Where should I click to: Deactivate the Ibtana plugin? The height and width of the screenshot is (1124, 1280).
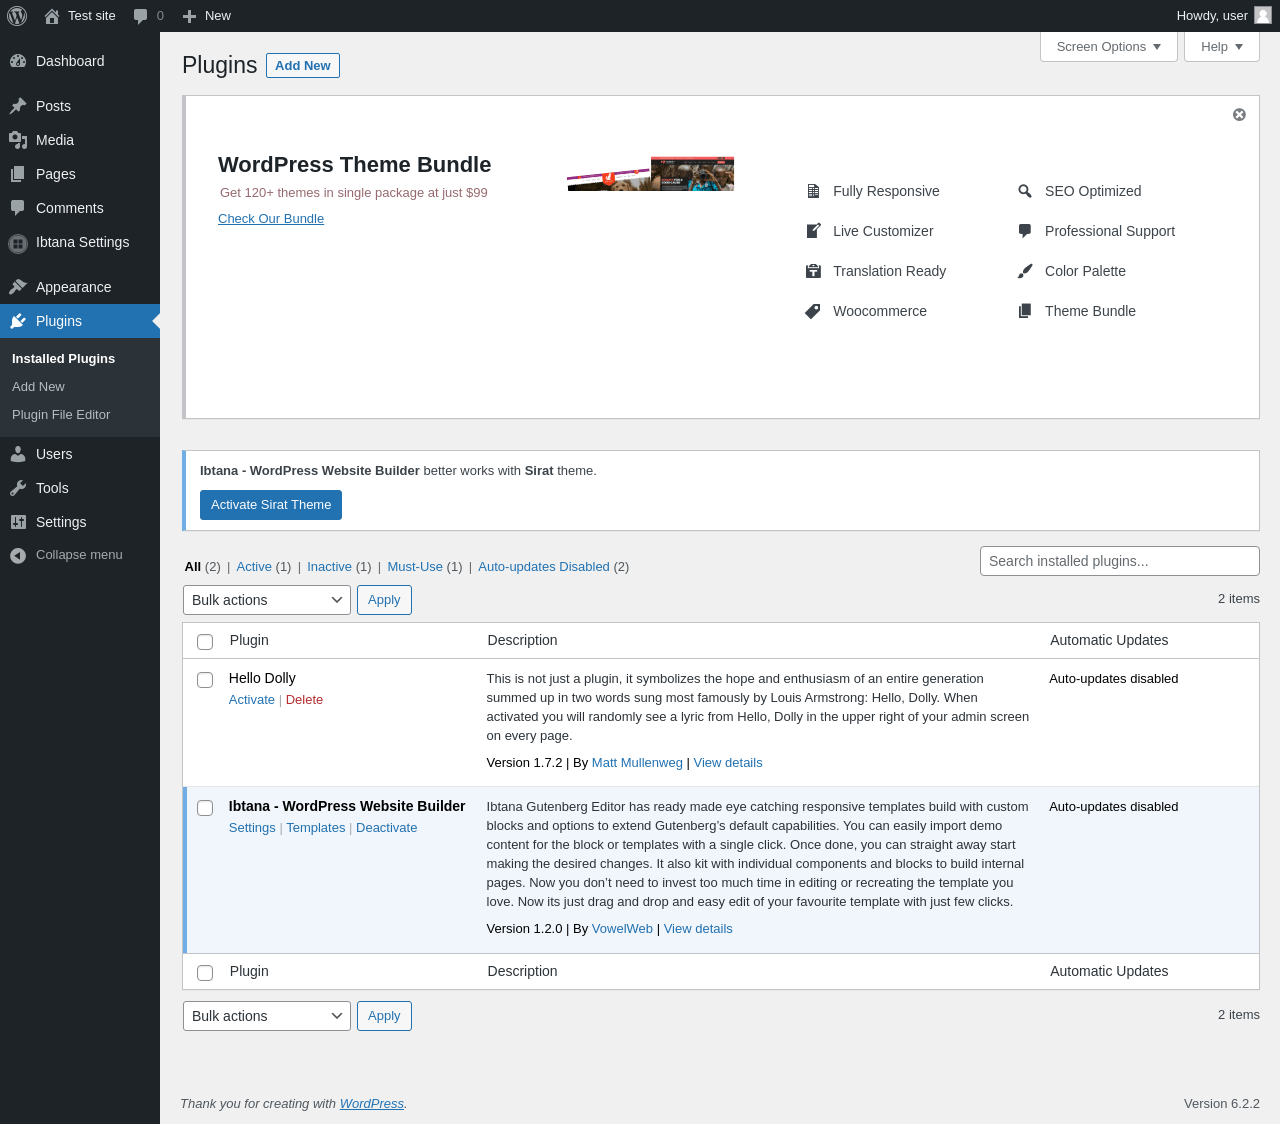(386, 828)
